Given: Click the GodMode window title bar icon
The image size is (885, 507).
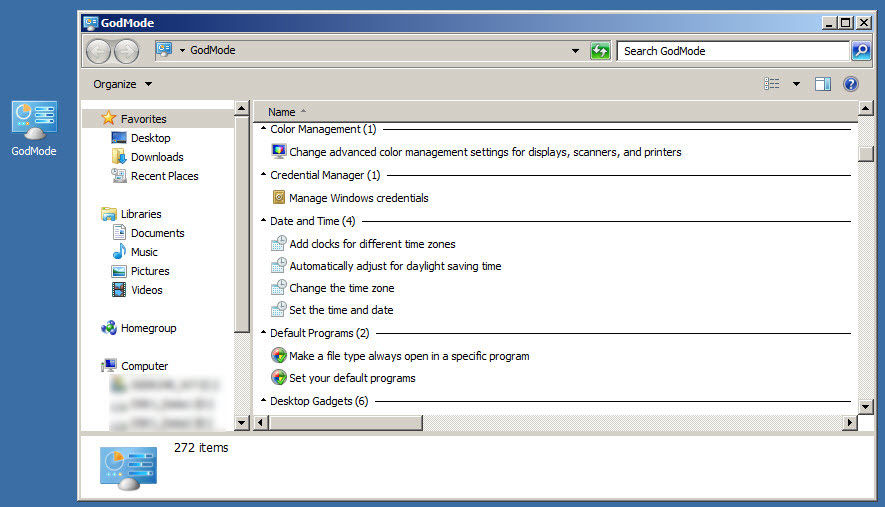Looking at the screenshot, I should 90,23.
